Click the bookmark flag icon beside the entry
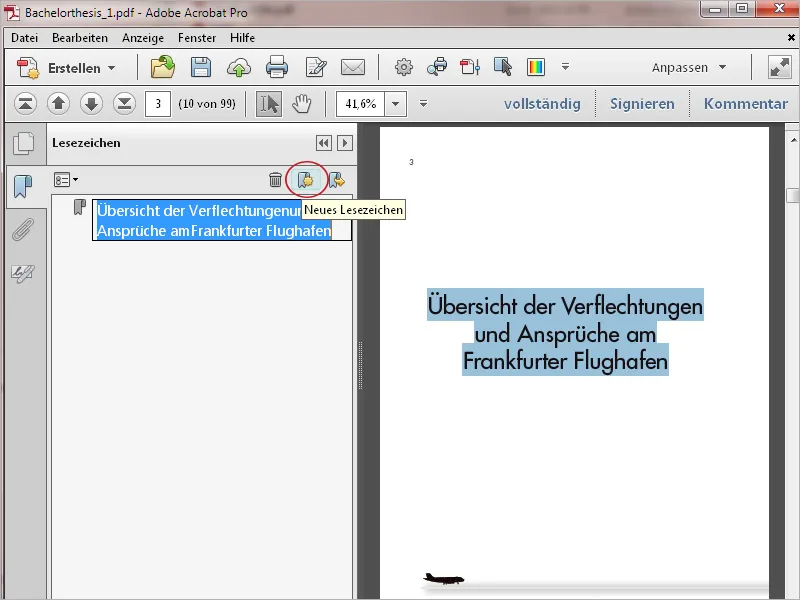The height and width of the screenshot is (600, 800). [80, 207]
